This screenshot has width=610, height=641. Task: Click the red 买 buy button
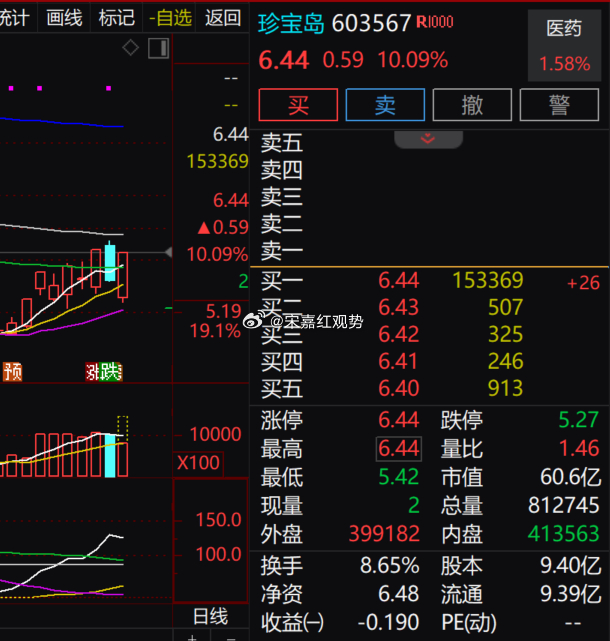pyautogui.click(x=298, y=105)
